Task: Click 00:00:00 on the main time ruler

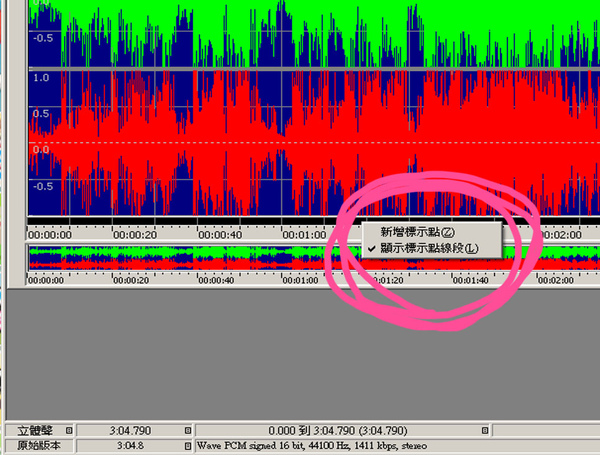Action: pyautogui.click(x=50, y=235)
